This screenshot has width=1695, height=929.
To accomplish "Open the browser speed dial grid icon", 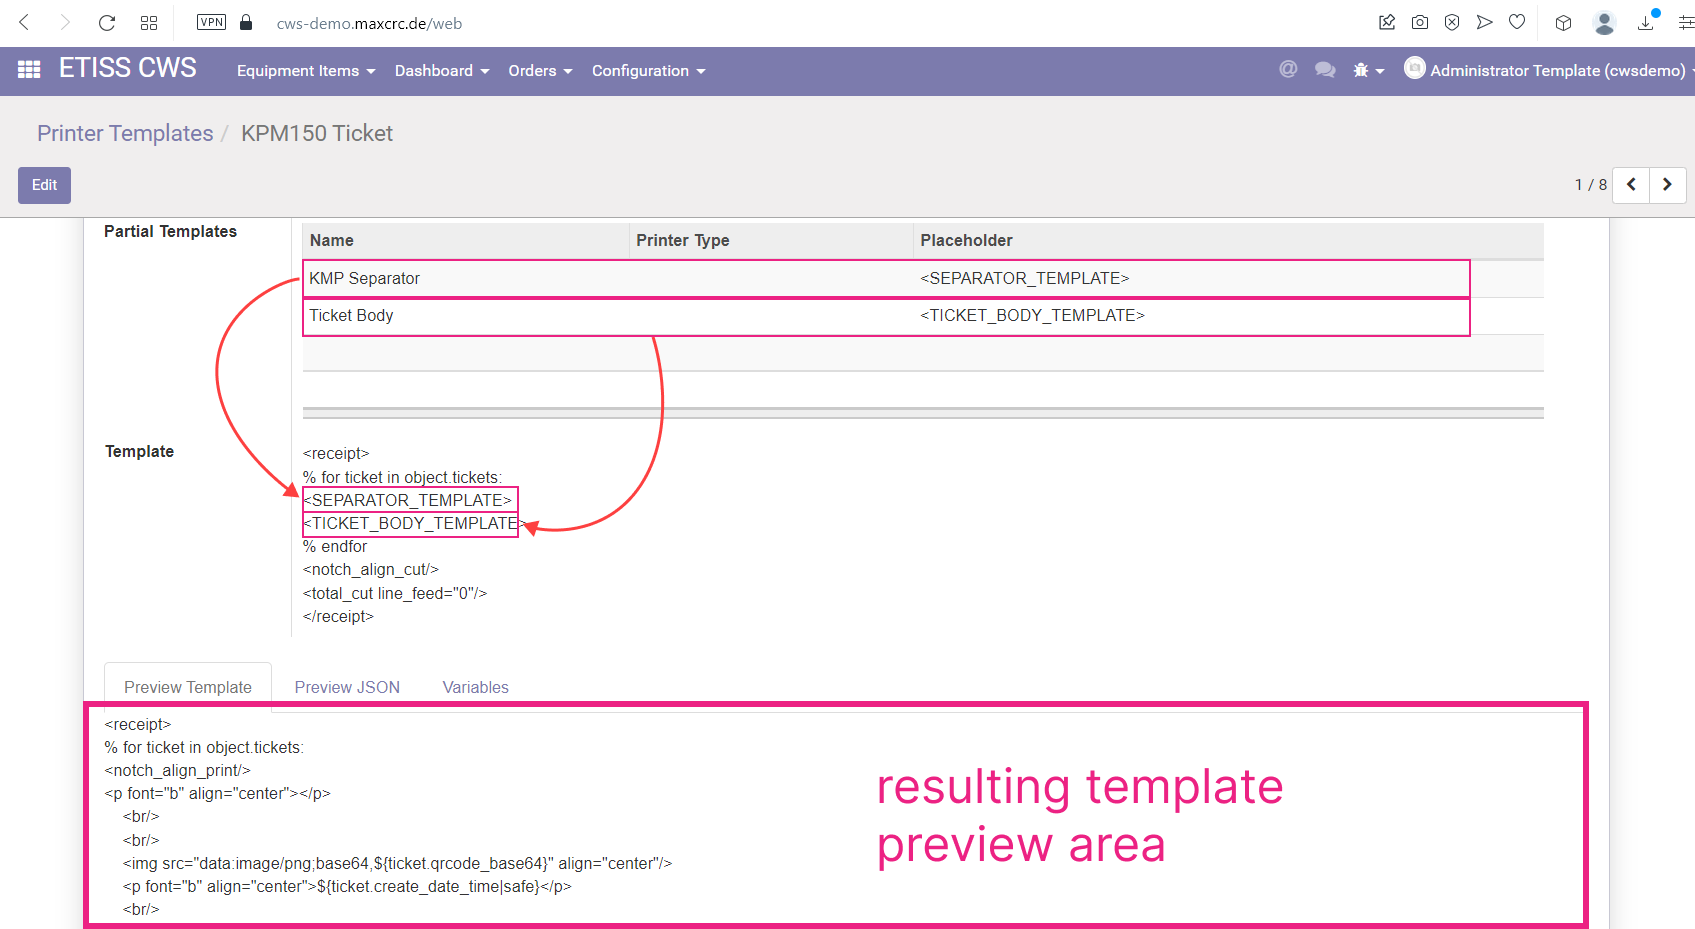I will coord(149,22).
